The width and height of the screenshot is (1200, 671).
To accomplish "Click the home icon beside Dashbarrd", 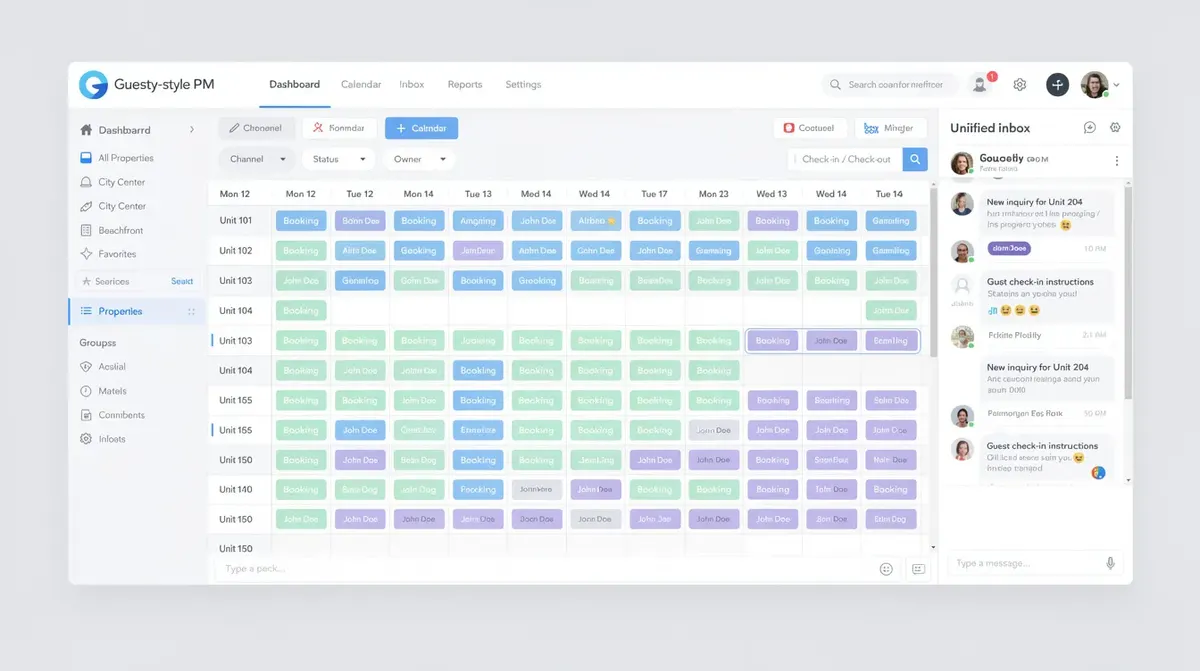I will pyautogui.click(x=86, y=130).
